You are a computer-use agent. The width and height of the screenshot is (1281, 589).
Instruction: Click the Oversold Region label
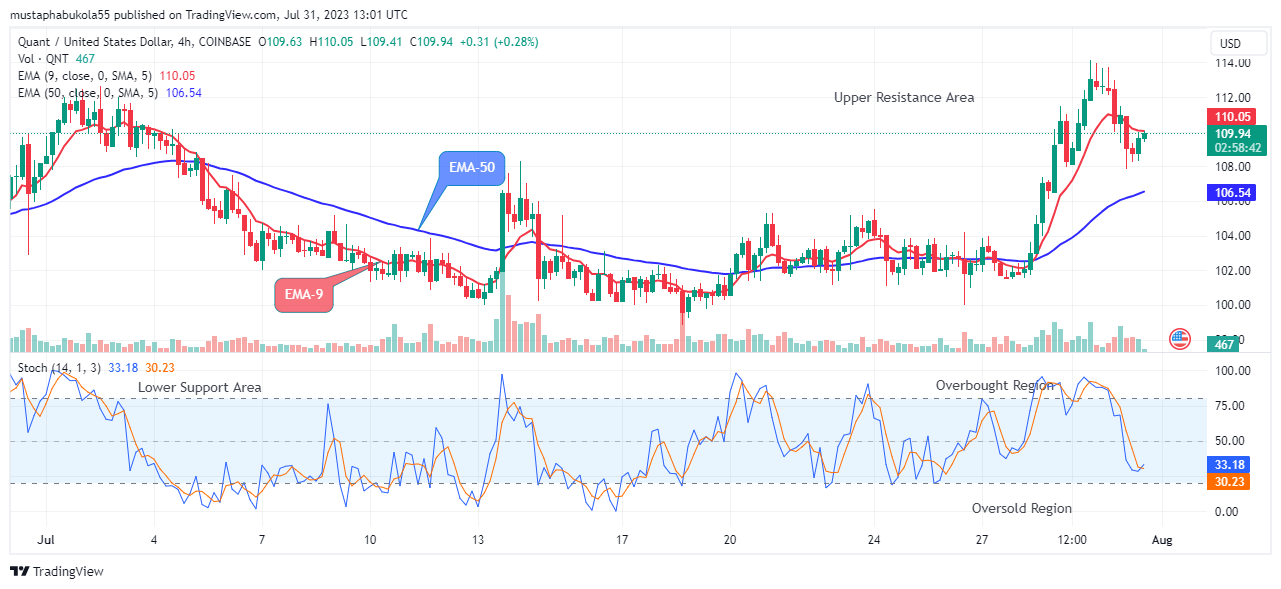(x=1022, y=508)
